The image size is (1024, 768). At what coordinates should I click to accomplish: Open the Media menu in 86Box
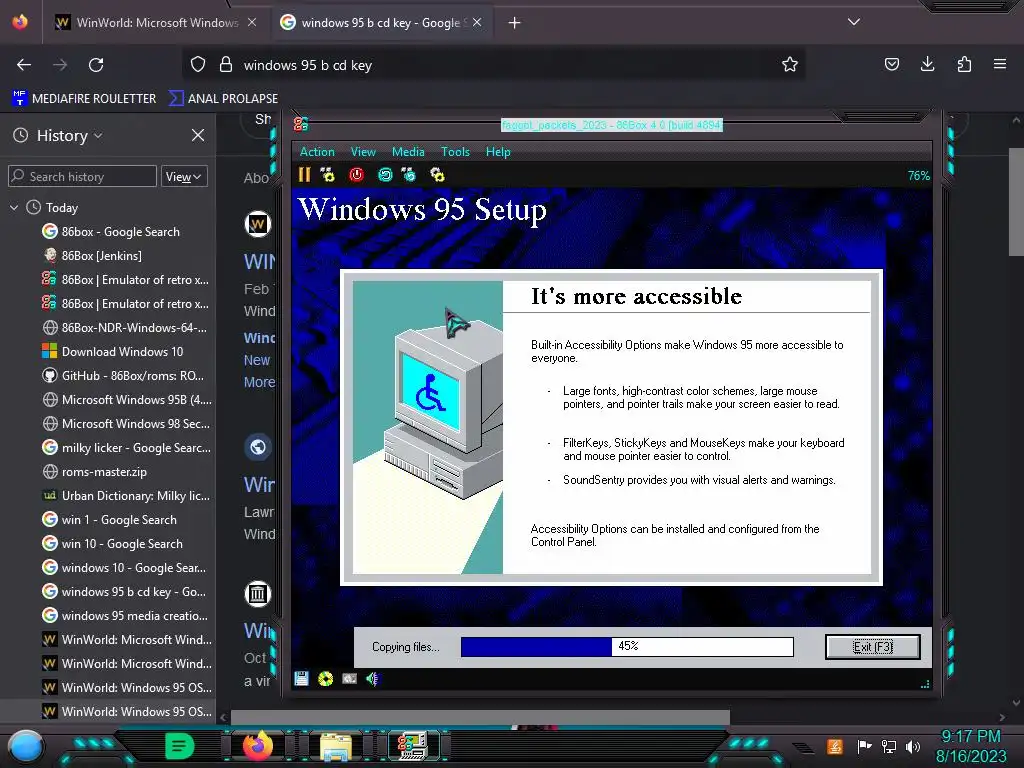pos(408,152)
